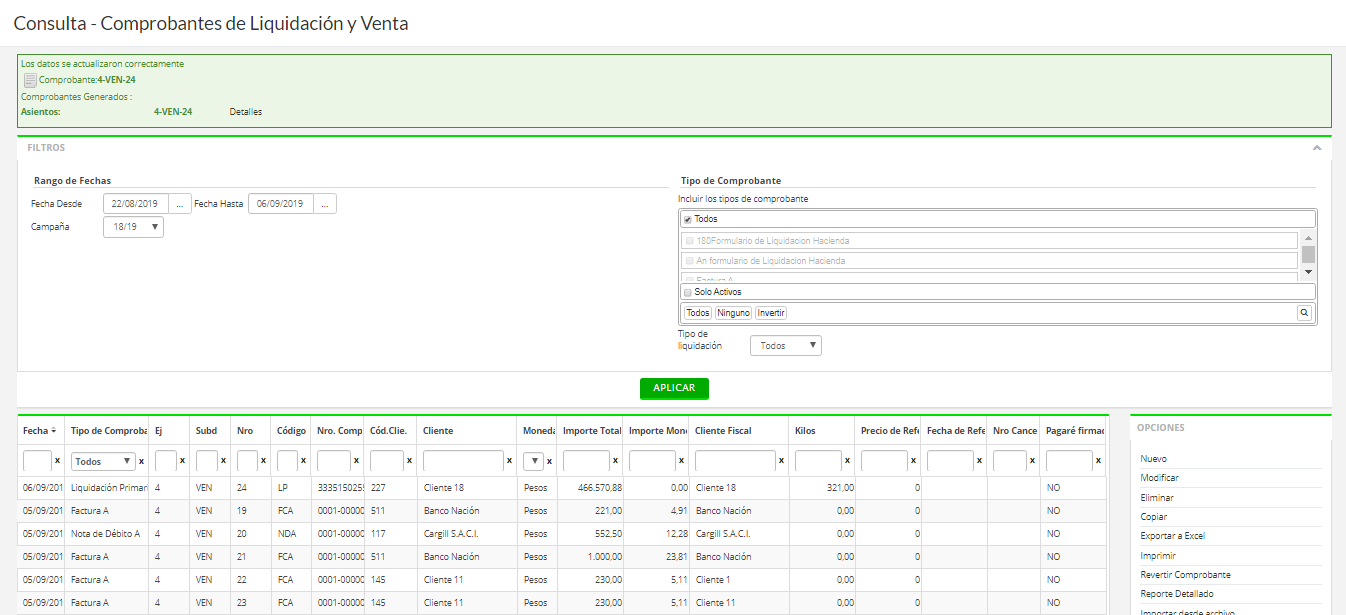Clear the Código column filter with its x
1346x615 pixels.
click(303, 462)
